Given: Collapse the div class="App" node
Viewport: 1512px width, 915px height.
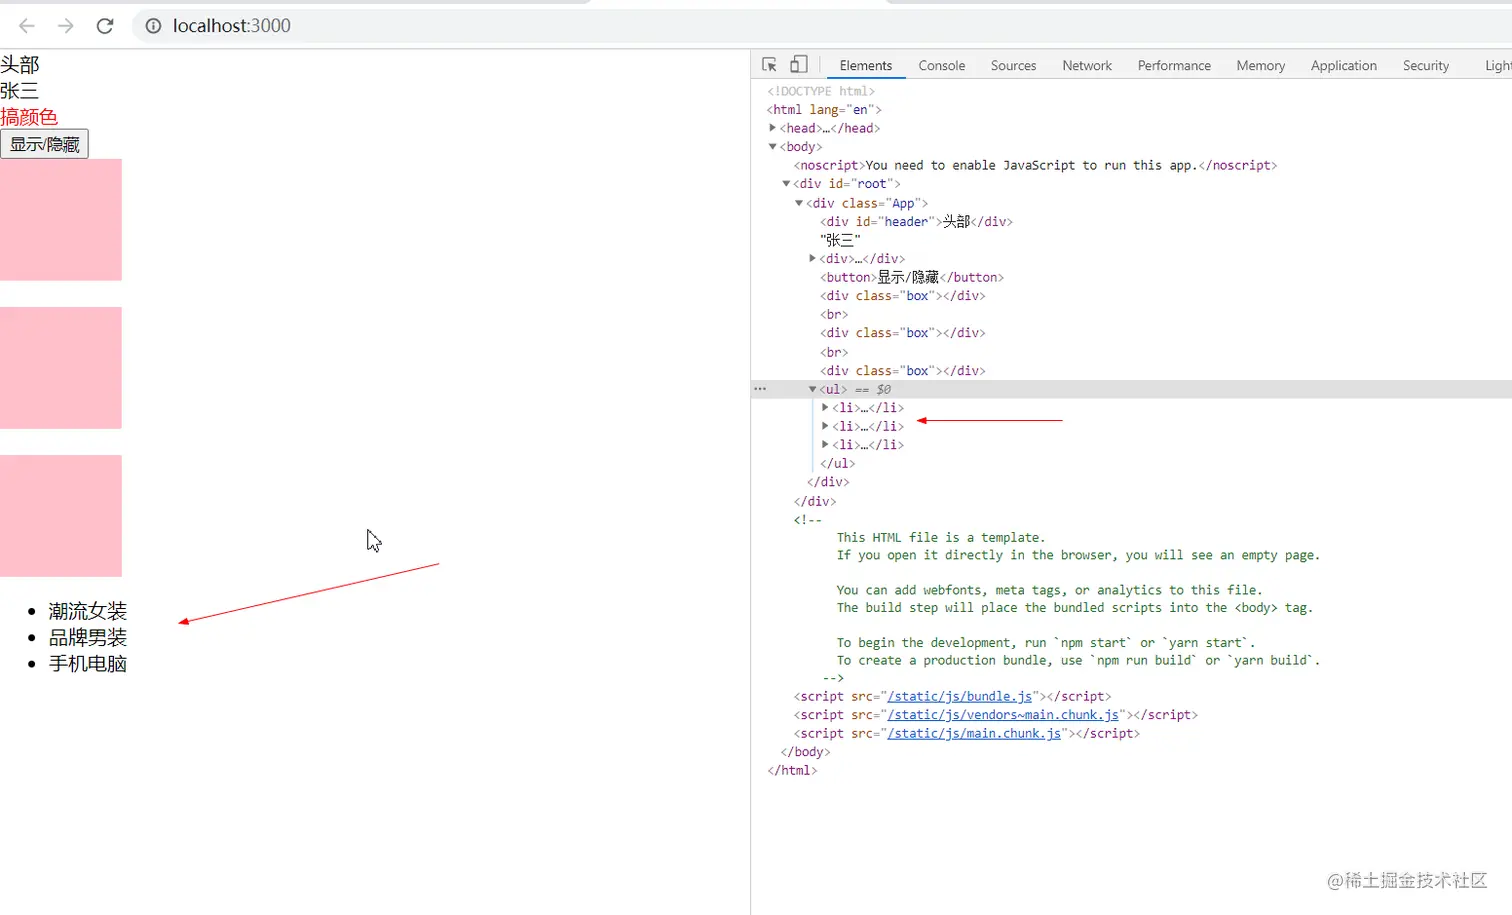Looking at the screenshot, I should (x=799, y=203).
